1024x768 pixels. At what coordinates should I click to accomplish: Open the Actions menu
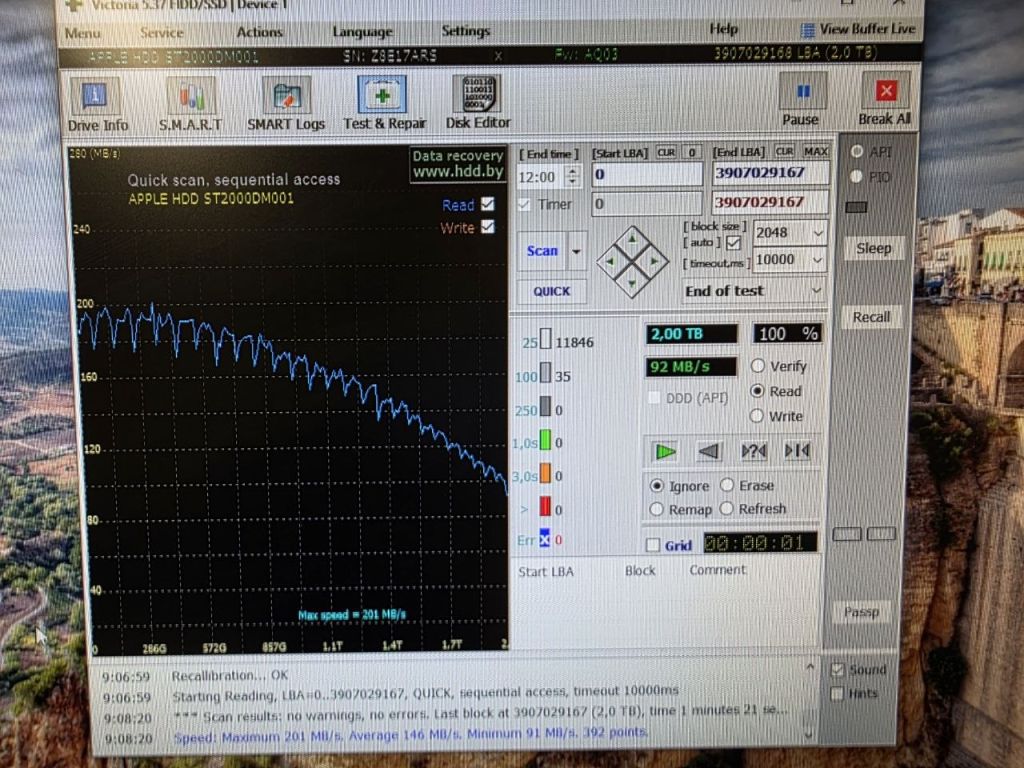259,32
